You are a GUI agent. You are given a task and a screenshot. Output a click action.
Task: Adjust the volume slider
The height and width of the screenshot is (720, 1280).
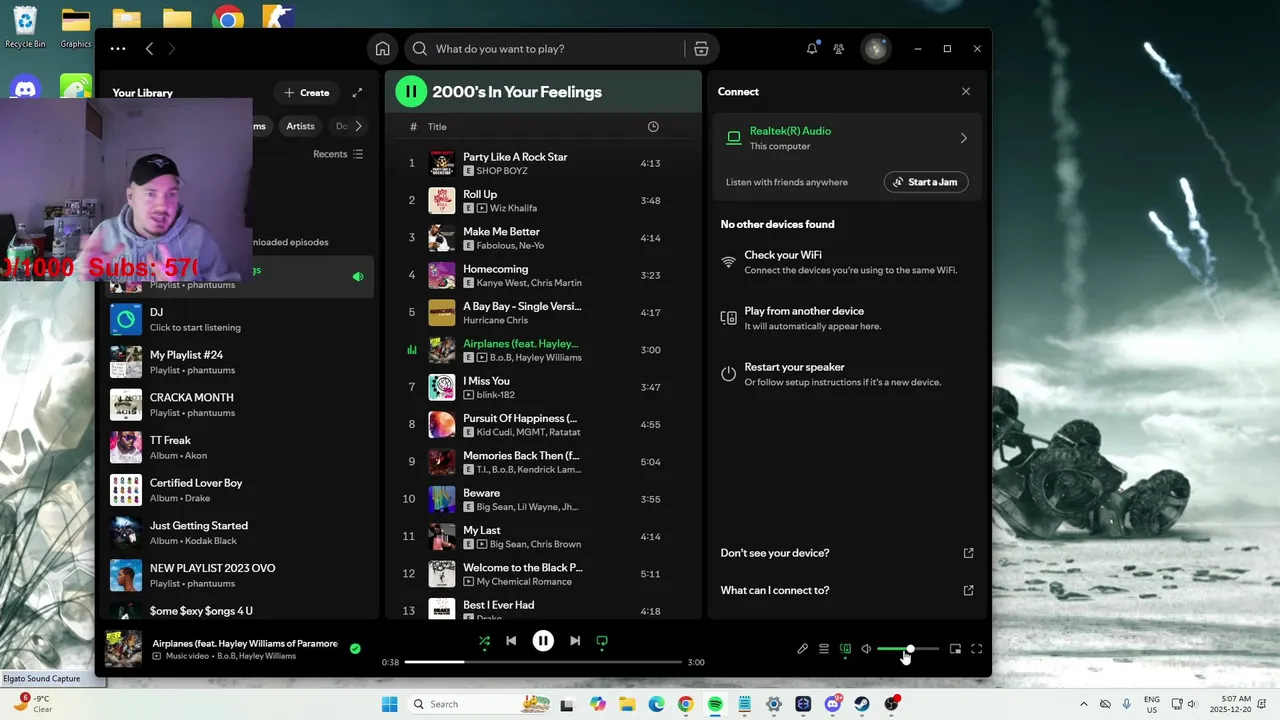[908, 649]
